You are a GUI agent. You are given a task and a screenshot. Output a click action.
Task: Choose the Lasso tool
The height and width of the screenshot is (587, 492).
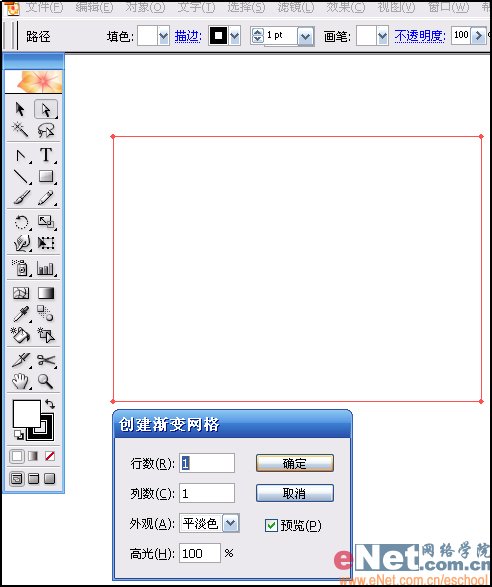click(46, 130)
